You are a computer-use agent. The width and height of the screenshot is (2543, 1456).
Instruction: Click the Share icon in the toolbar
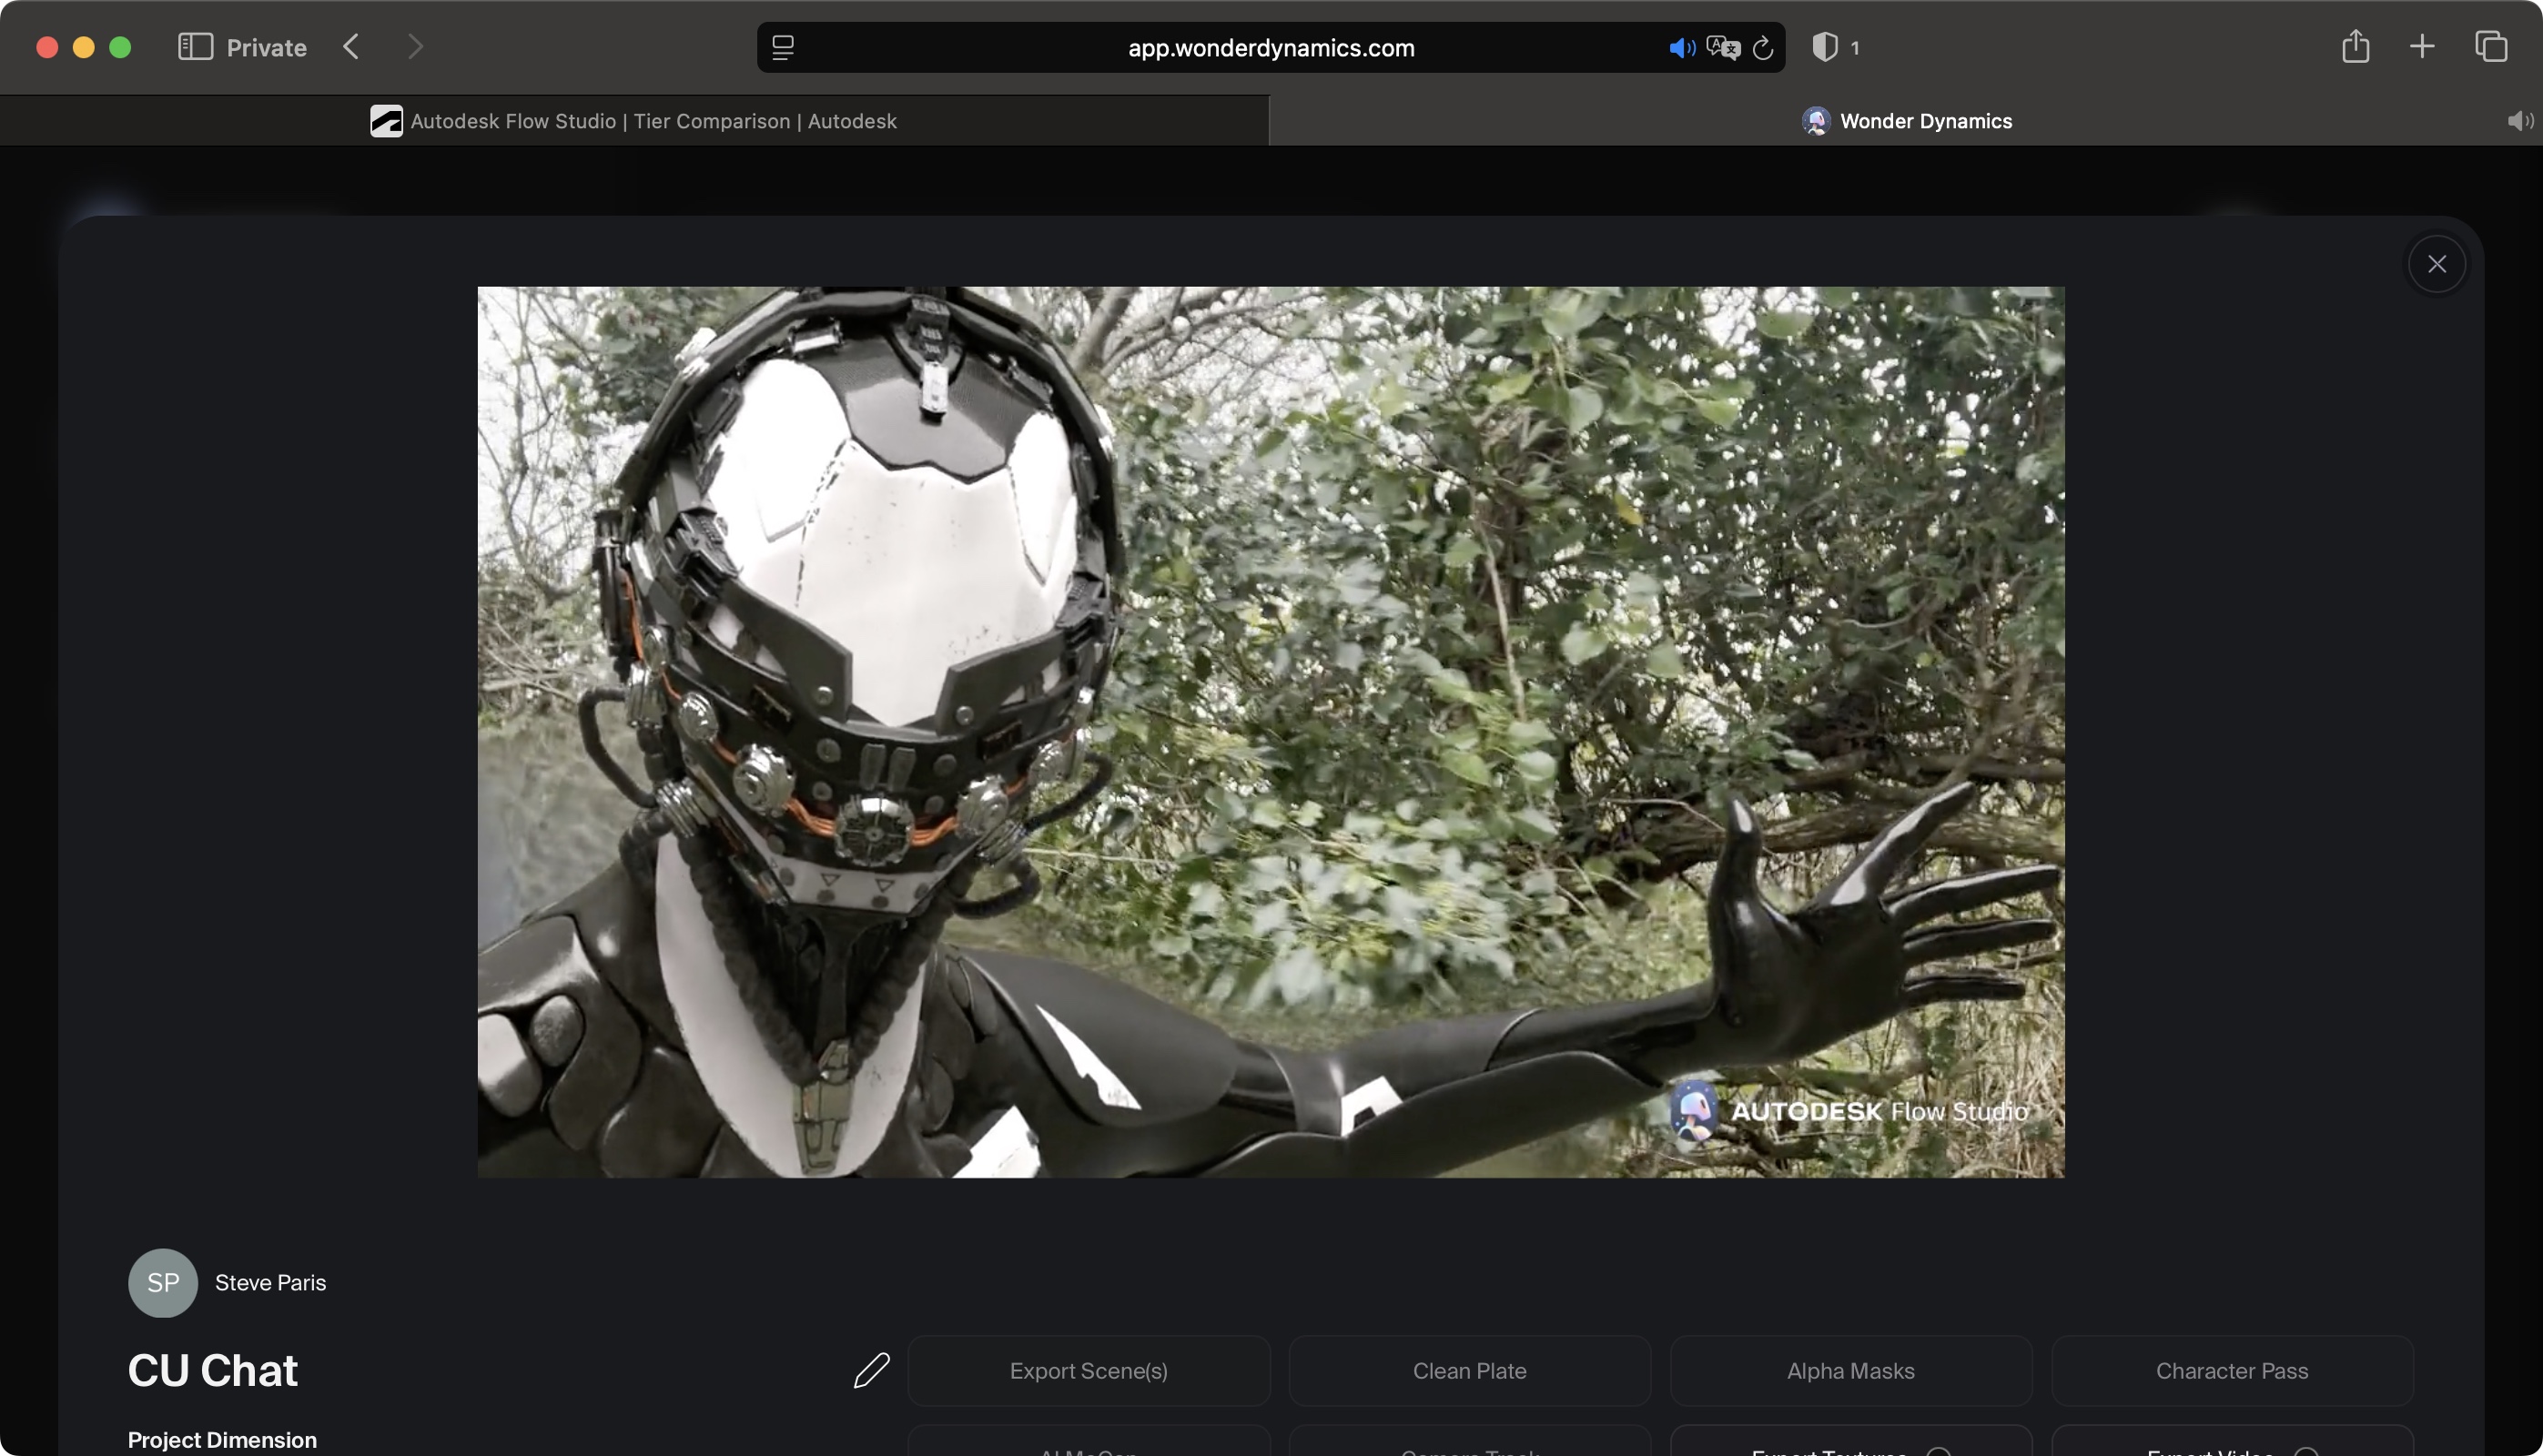(2357, 46)
